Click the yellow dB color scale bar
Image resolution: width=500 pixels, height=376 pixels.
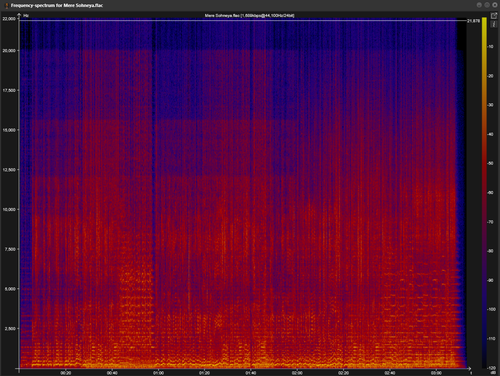(484, 193)
